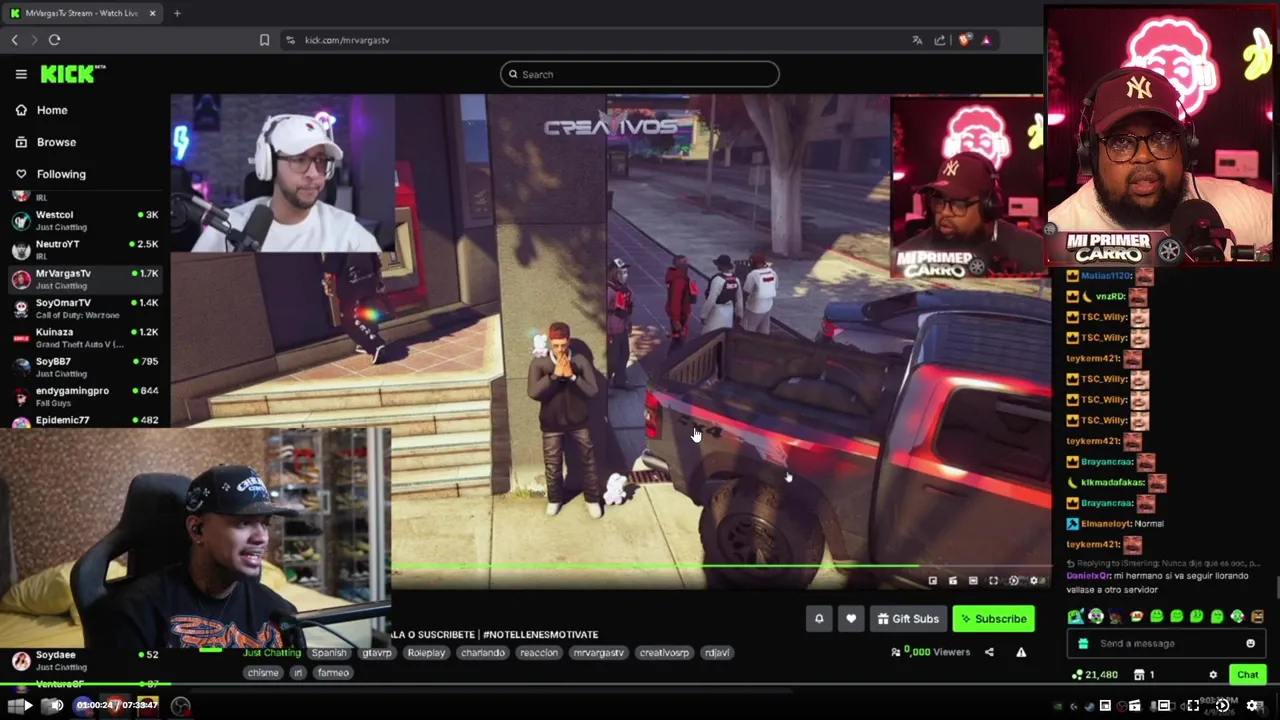Screen dimensions: 1280x720
Task: Select the charlando tag
Action: 483,653
